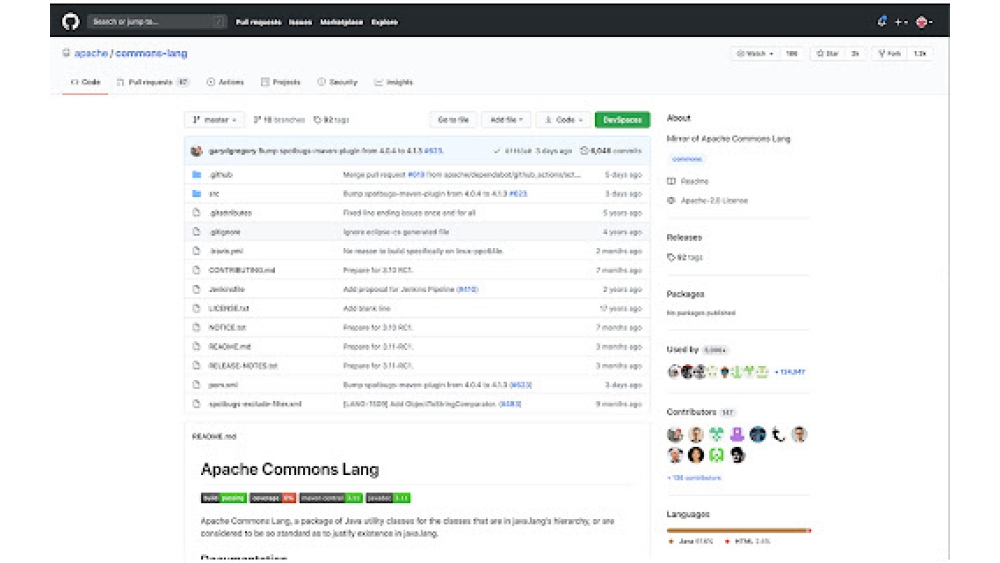Expand the Code download dropdown
Viewport: 1000px width, 563px height.
pos(564,120)
